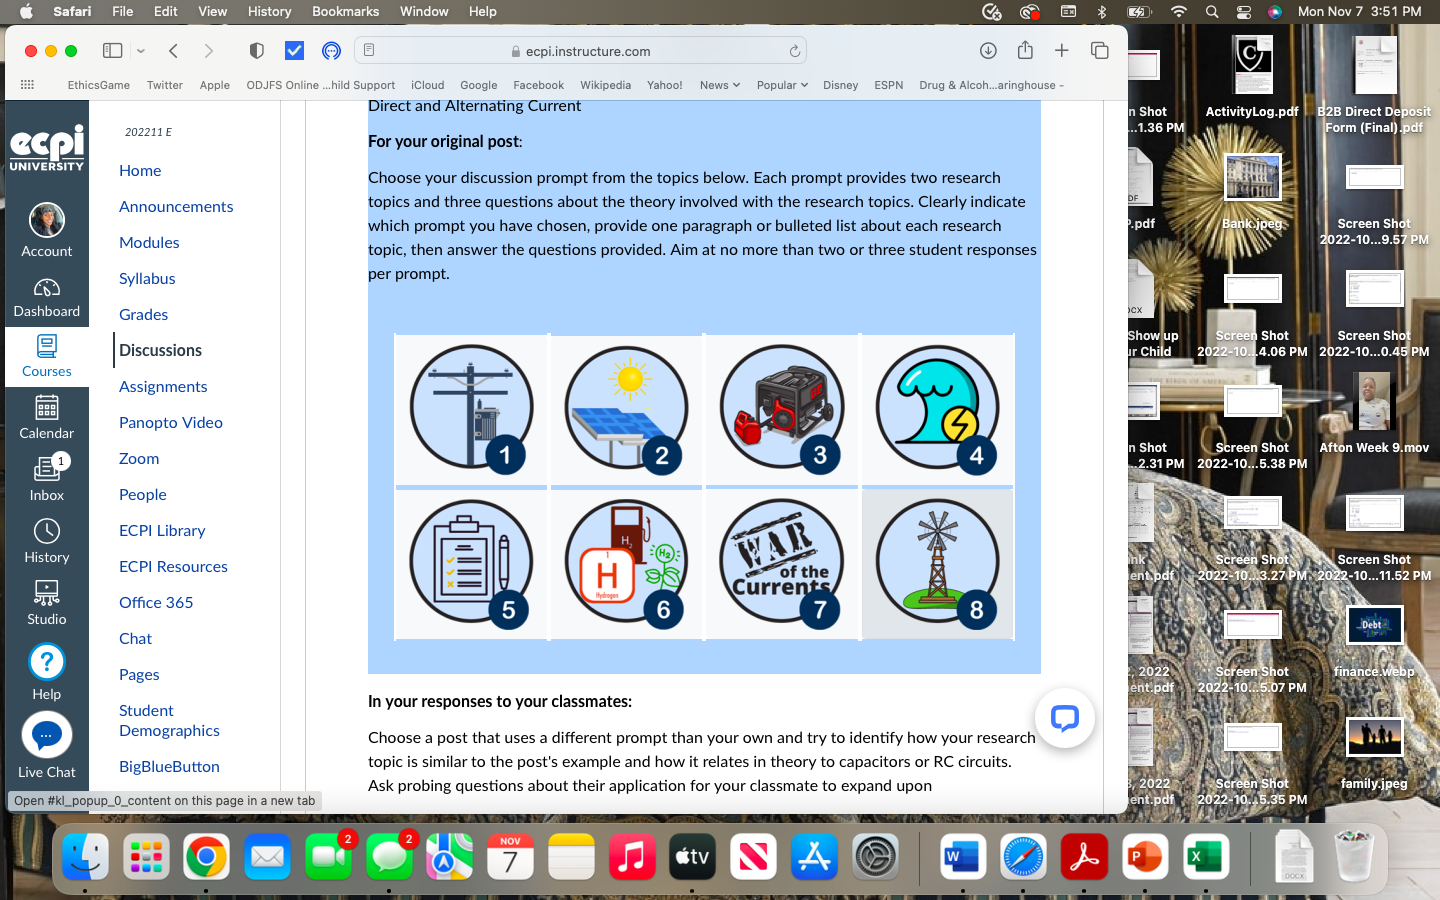Select Discussions in course menu
The height and width of the screenshot is (900, 1440).
(x=160, y=351)
